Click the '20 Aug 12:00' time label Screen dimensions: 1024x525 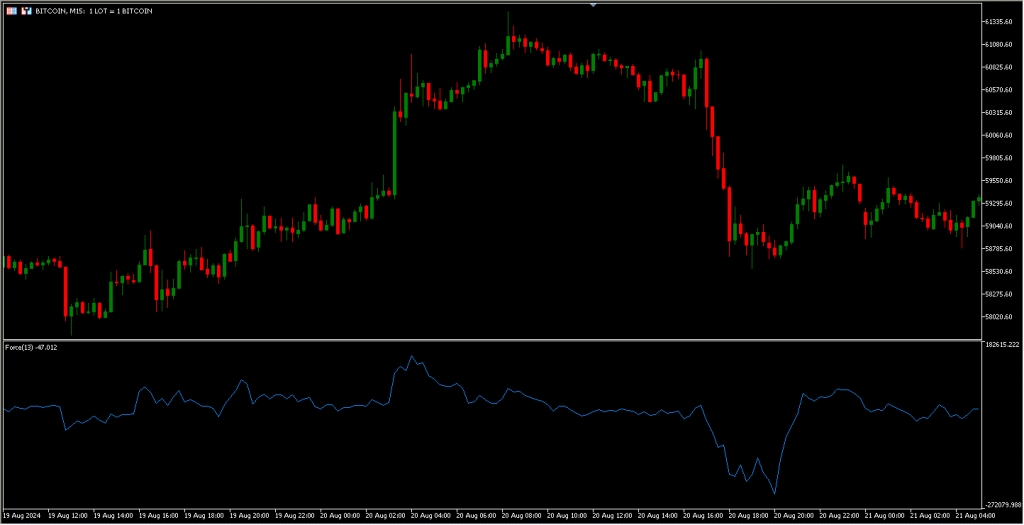[613, 515]
